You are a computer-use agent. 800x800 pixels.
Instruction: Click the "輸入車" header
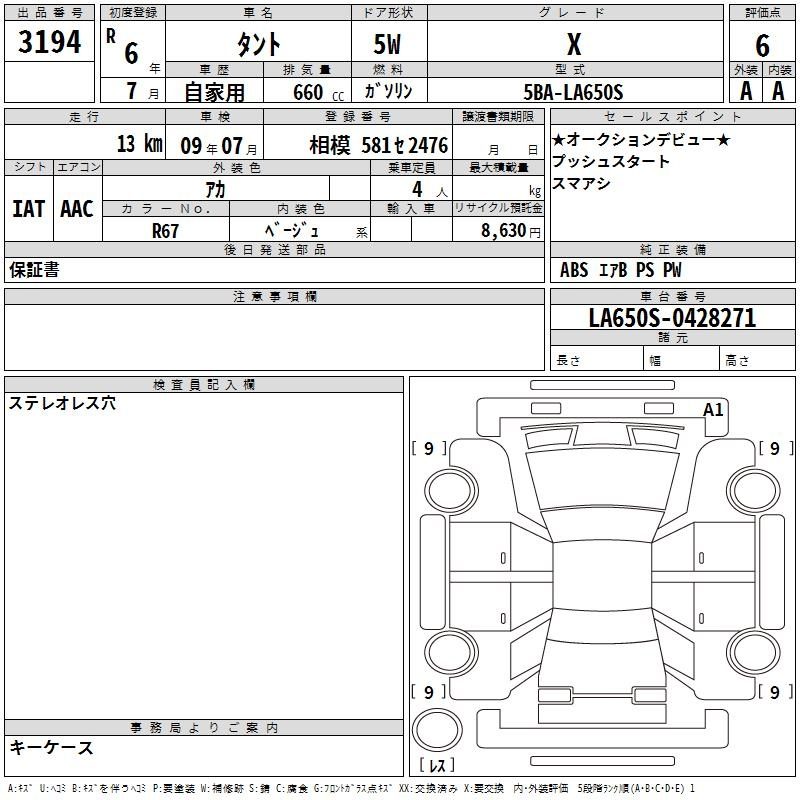click(x=411, y=208)
